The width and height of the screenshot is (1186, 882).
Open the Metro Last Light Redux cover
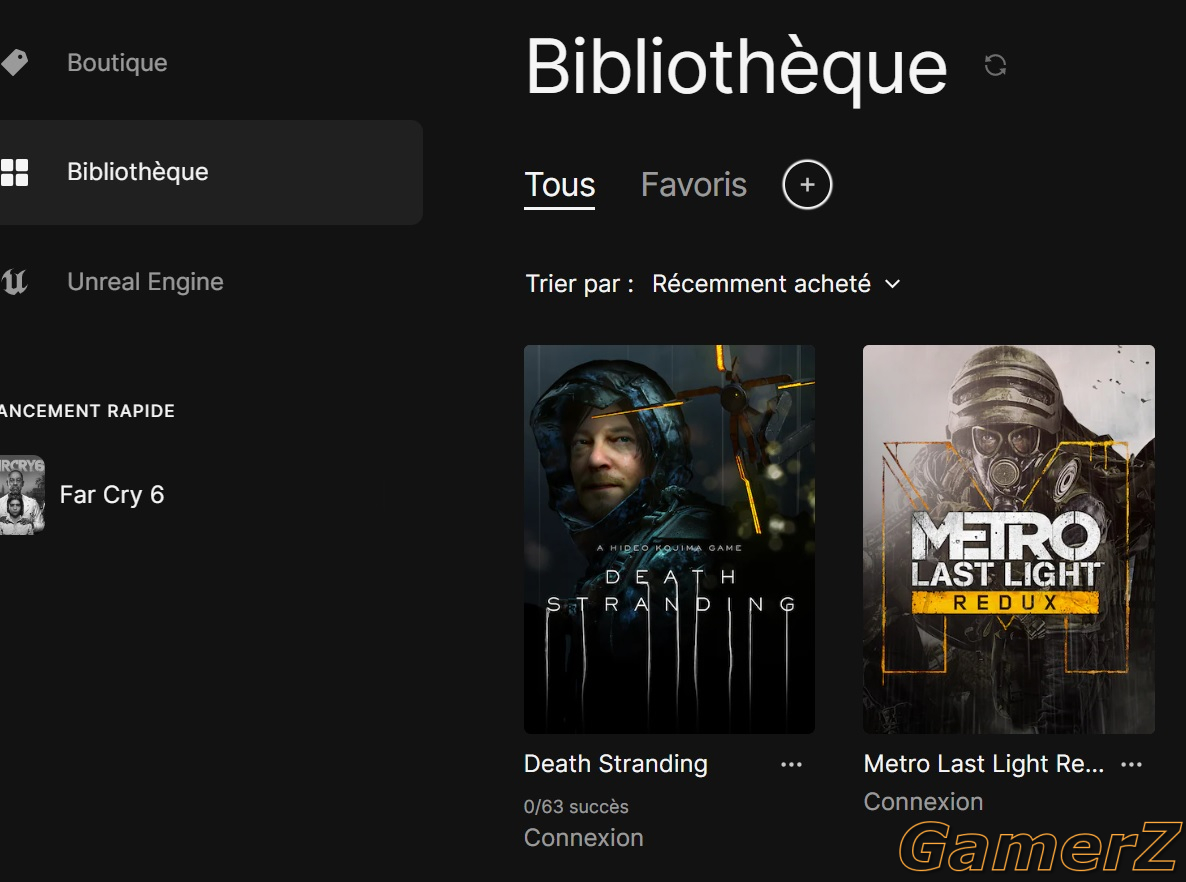tap(1009, 539)
